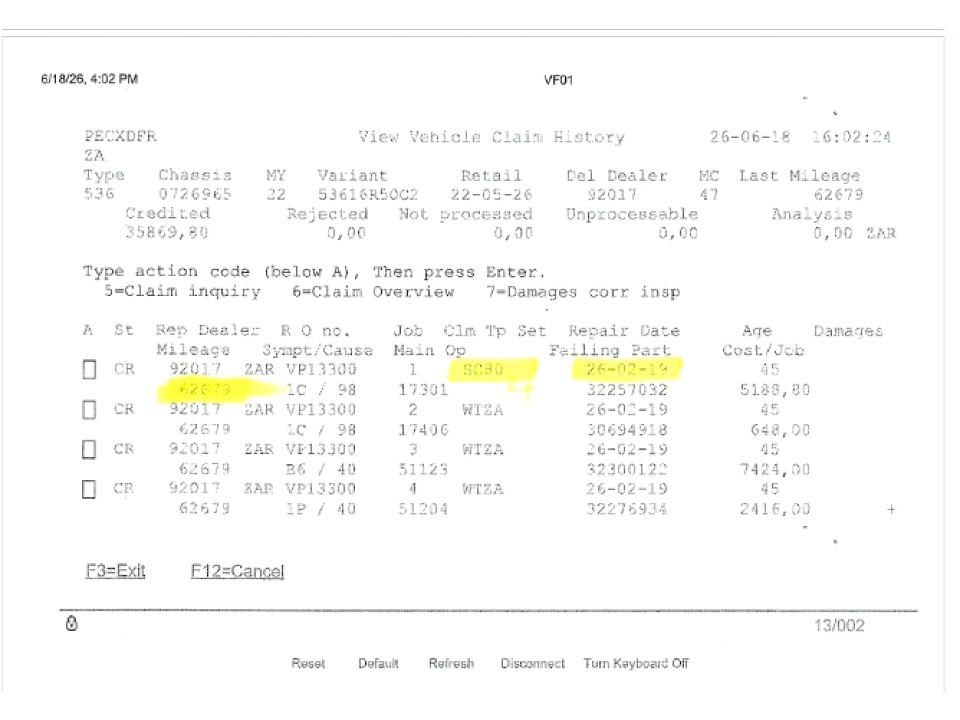
Task: Click the Reset button
Action: [308, 664]
